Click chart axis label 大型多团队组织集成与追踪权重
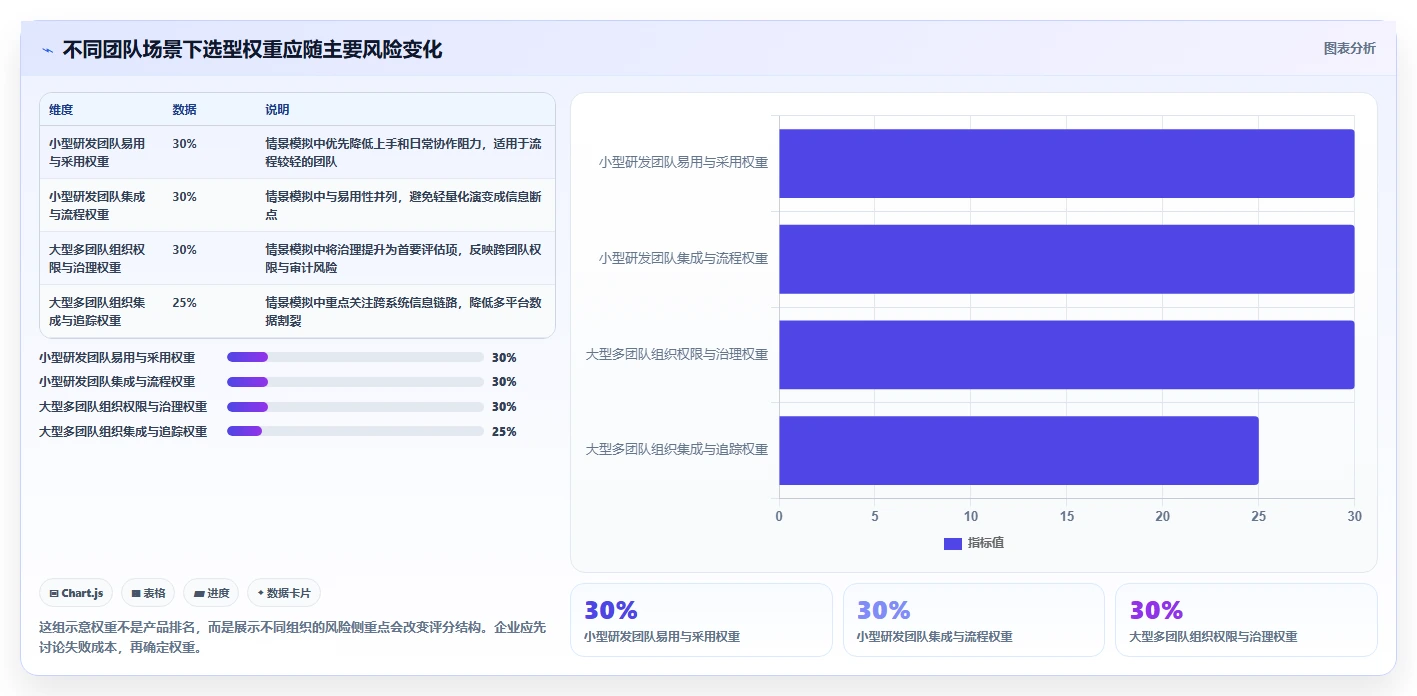 click(x=677, y=450)
